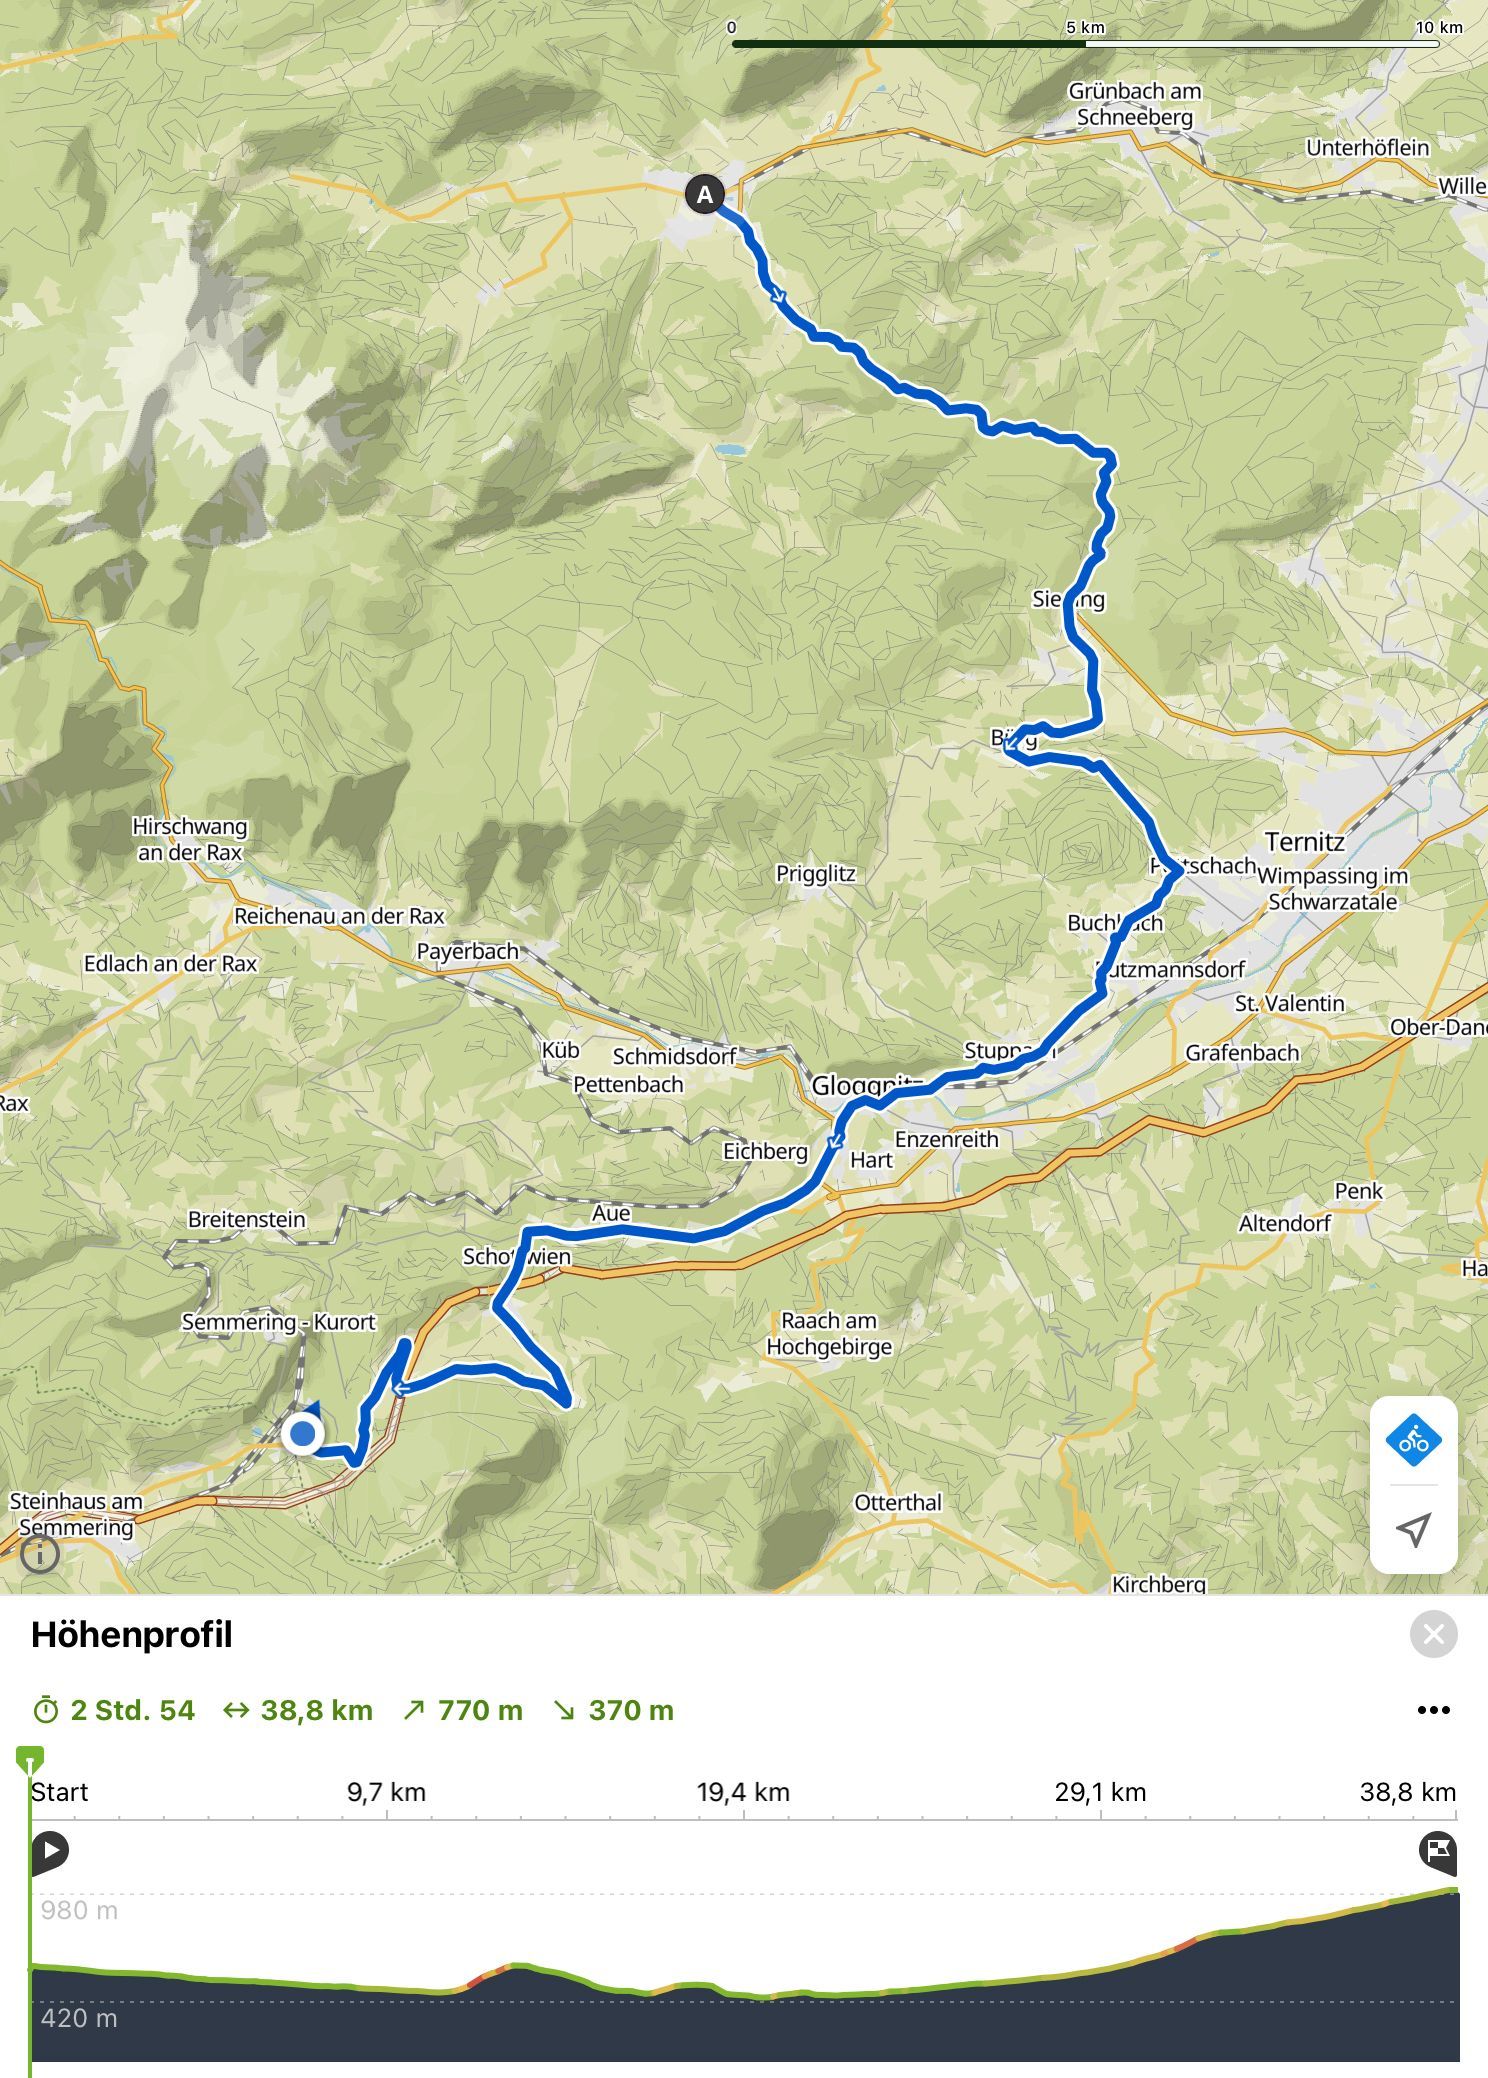Tap the 770 m ascent stat
Screen dimensions: 1488x2078
(463, 1710)
